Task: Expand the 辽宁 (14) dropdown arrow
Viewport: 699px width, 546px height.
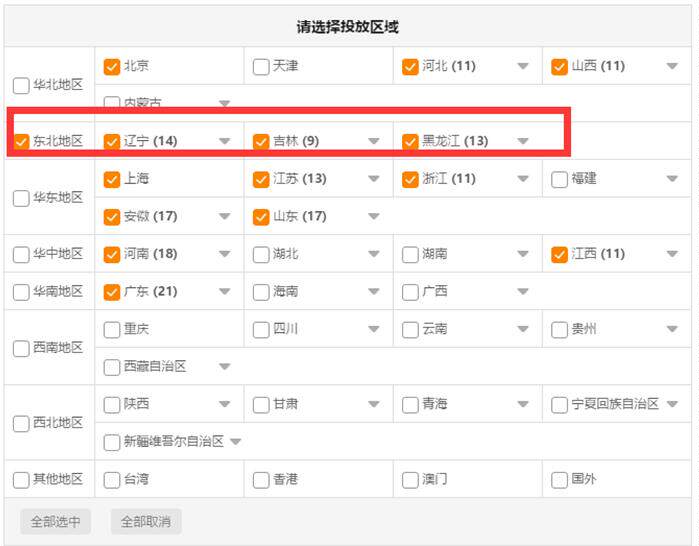Action: coord(224,142)
